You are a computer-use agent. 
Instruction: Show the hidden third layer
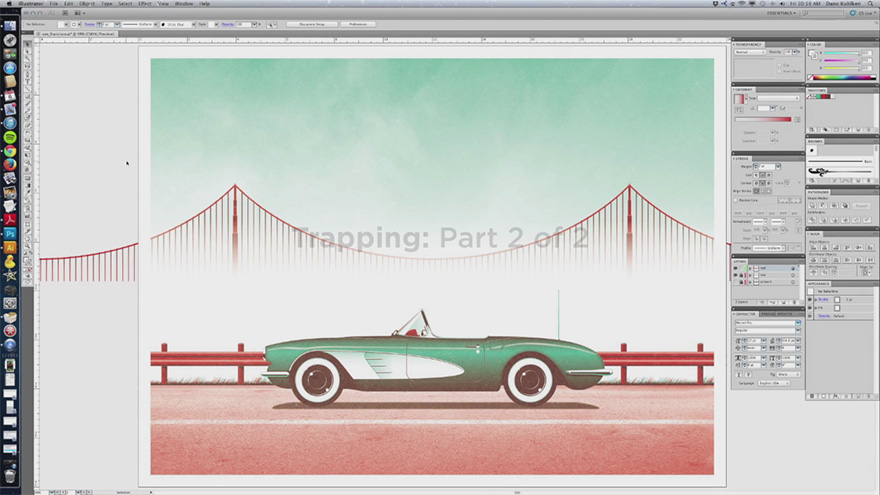point(736,282)
